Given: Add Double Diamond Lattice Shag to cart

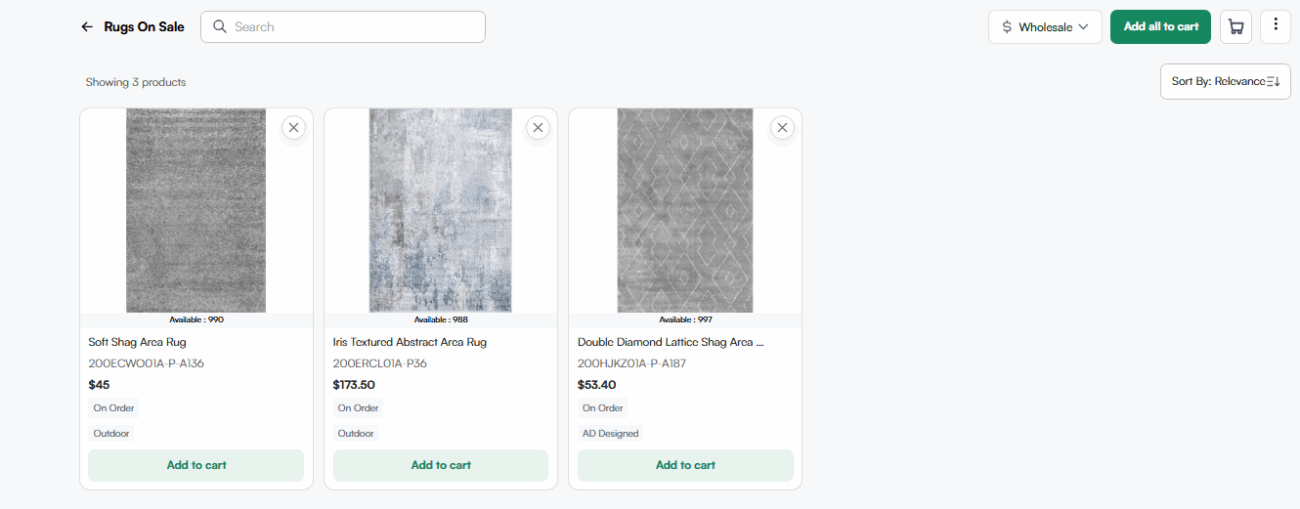Looking at the screenshot, I should click(685, 465).
